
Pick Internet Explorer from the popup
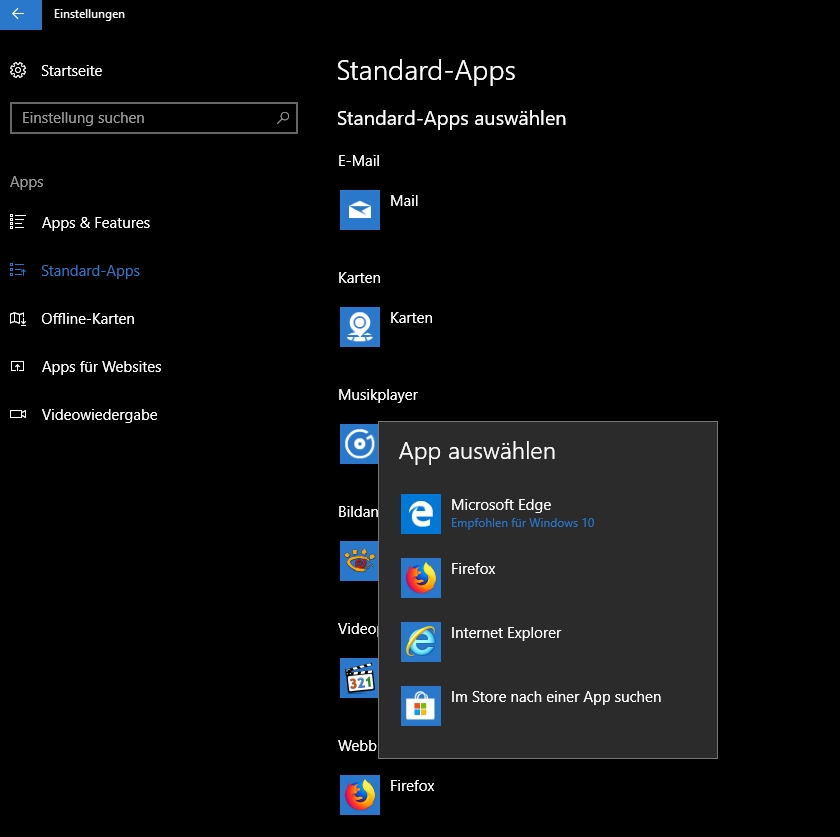tap(505, 641)
